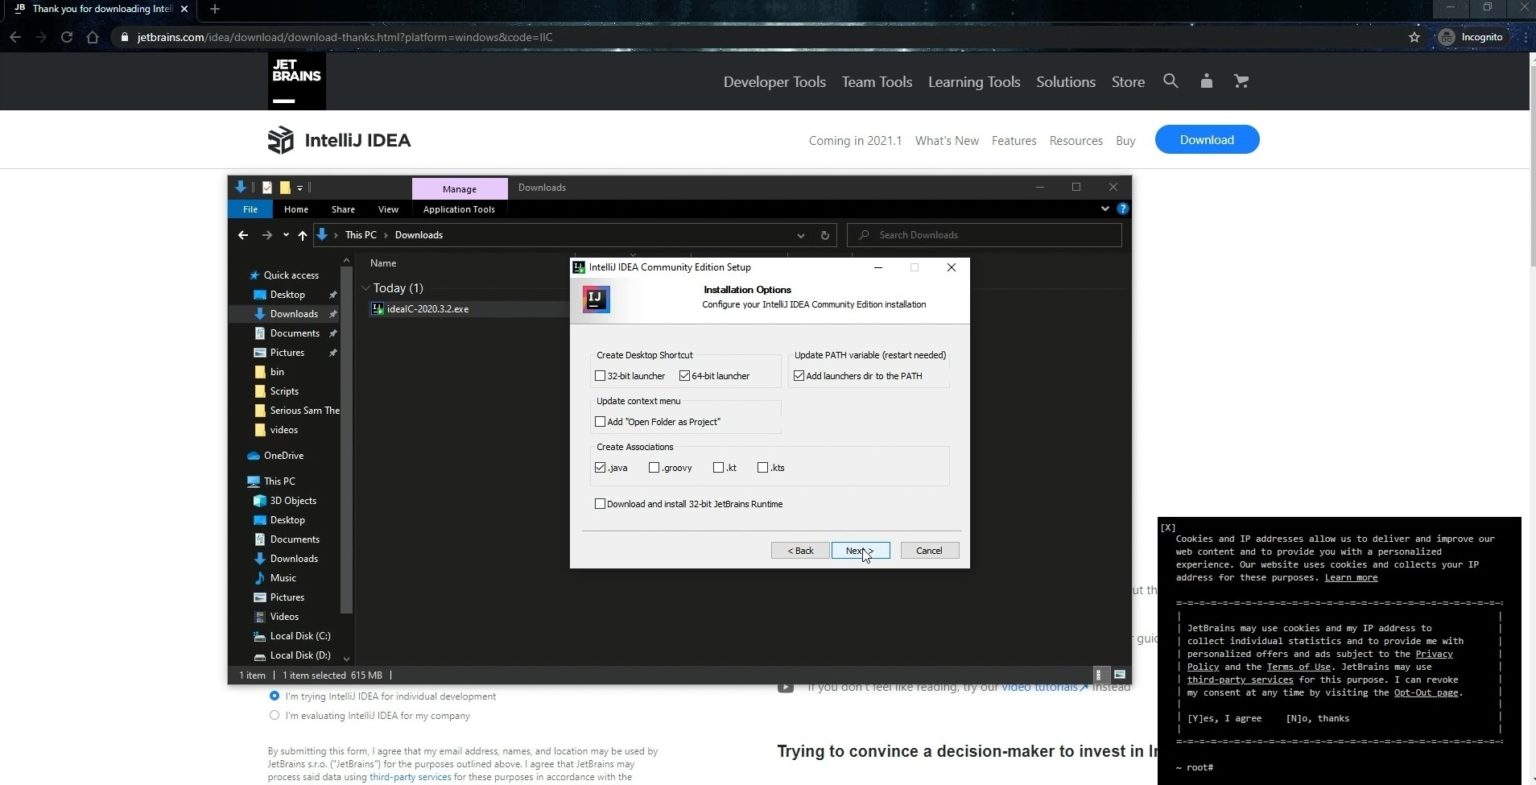
Task: Uncheck the .java association checkbox
Action: click(x=600, y=467)
